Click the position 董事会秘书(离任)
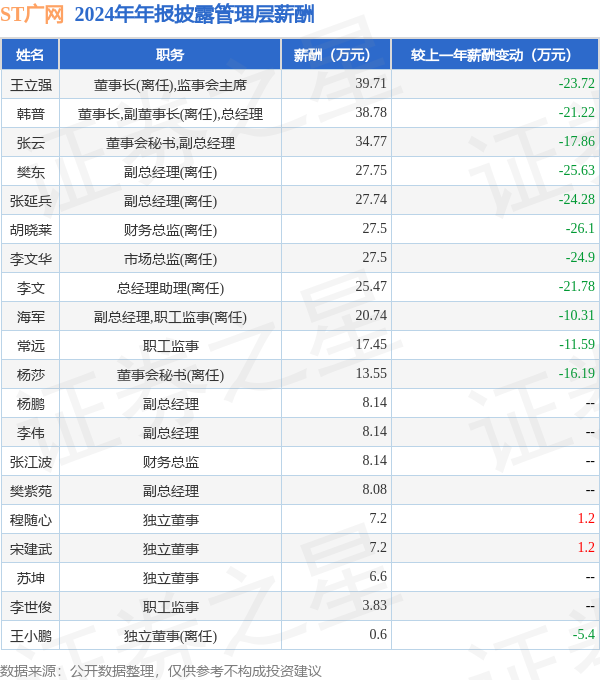This screenshot has height=680, width=600. pos(170,375)
